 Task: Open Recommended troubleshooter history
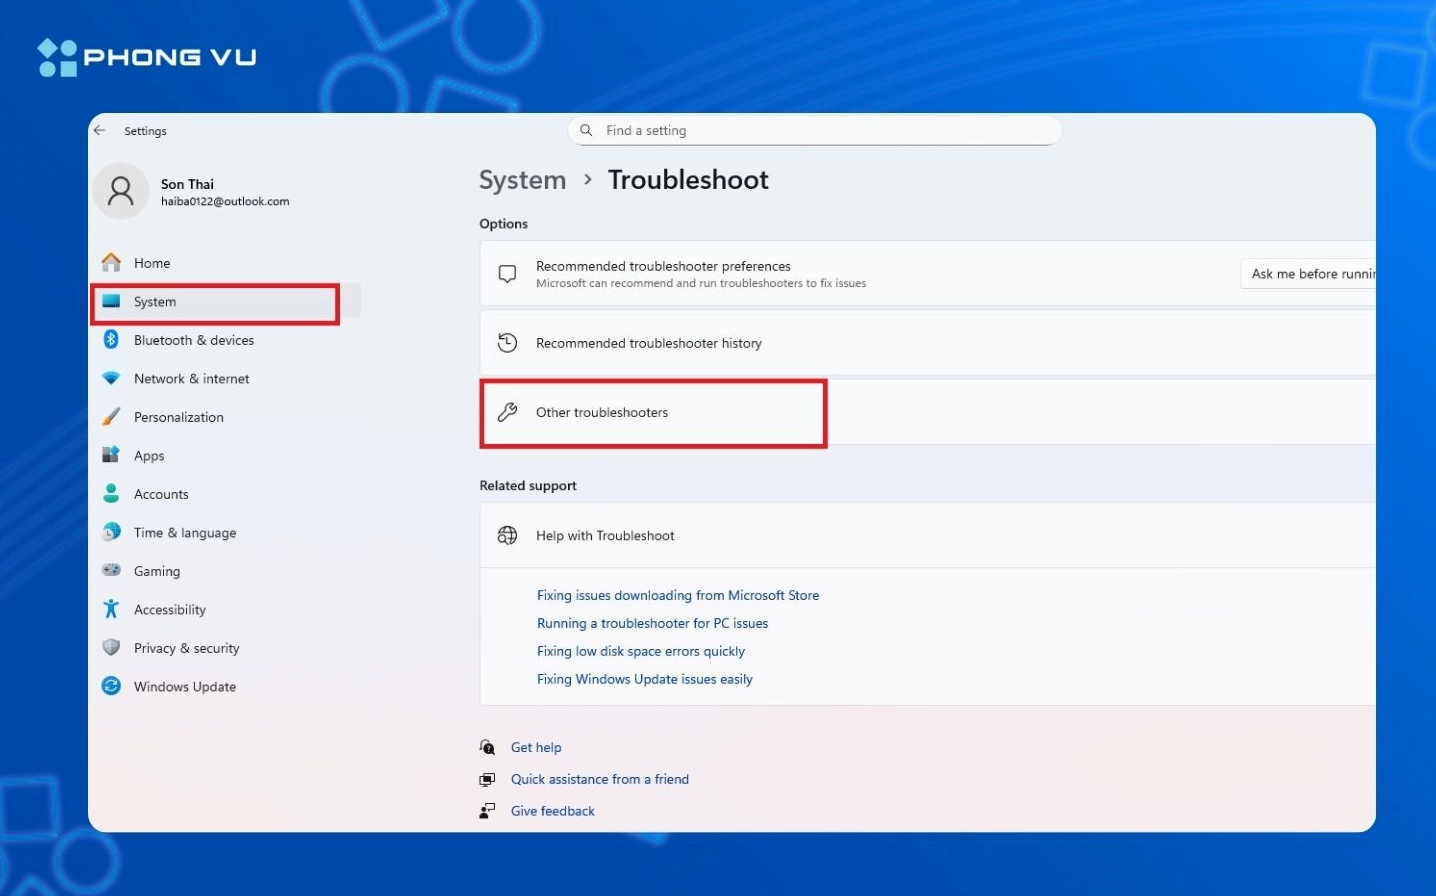click(x=927, y=343)
